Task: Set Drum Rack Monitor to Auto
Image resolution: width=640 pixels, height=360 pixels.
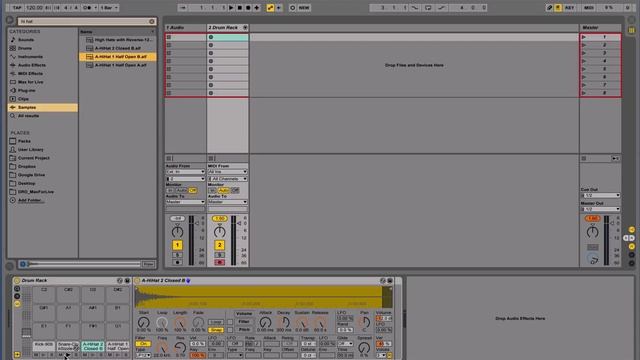Action: tap(223, 191)
